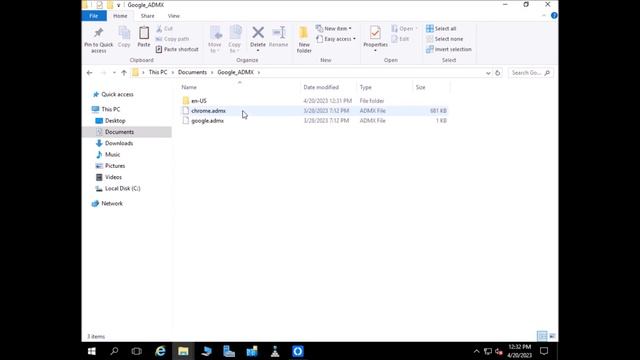This screenshot has width=640, height=360.
Task: Open Desktop in navigation pane
Action: tap(110, 121)
